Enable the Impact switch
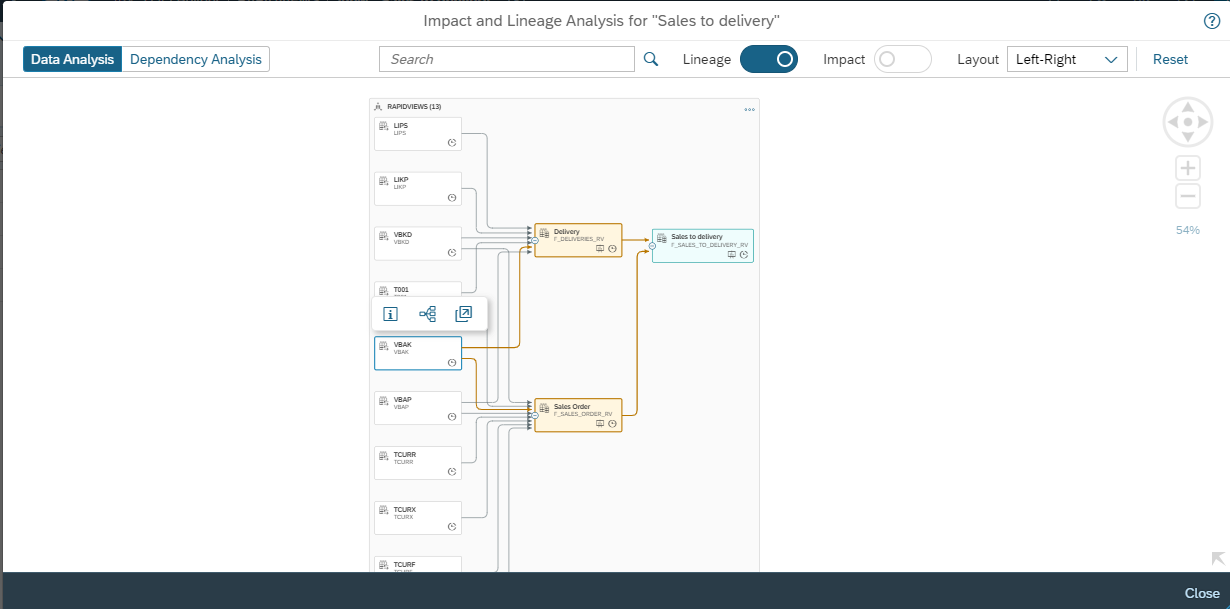Viewport: 1230px width, 609px height. (902, 59)
